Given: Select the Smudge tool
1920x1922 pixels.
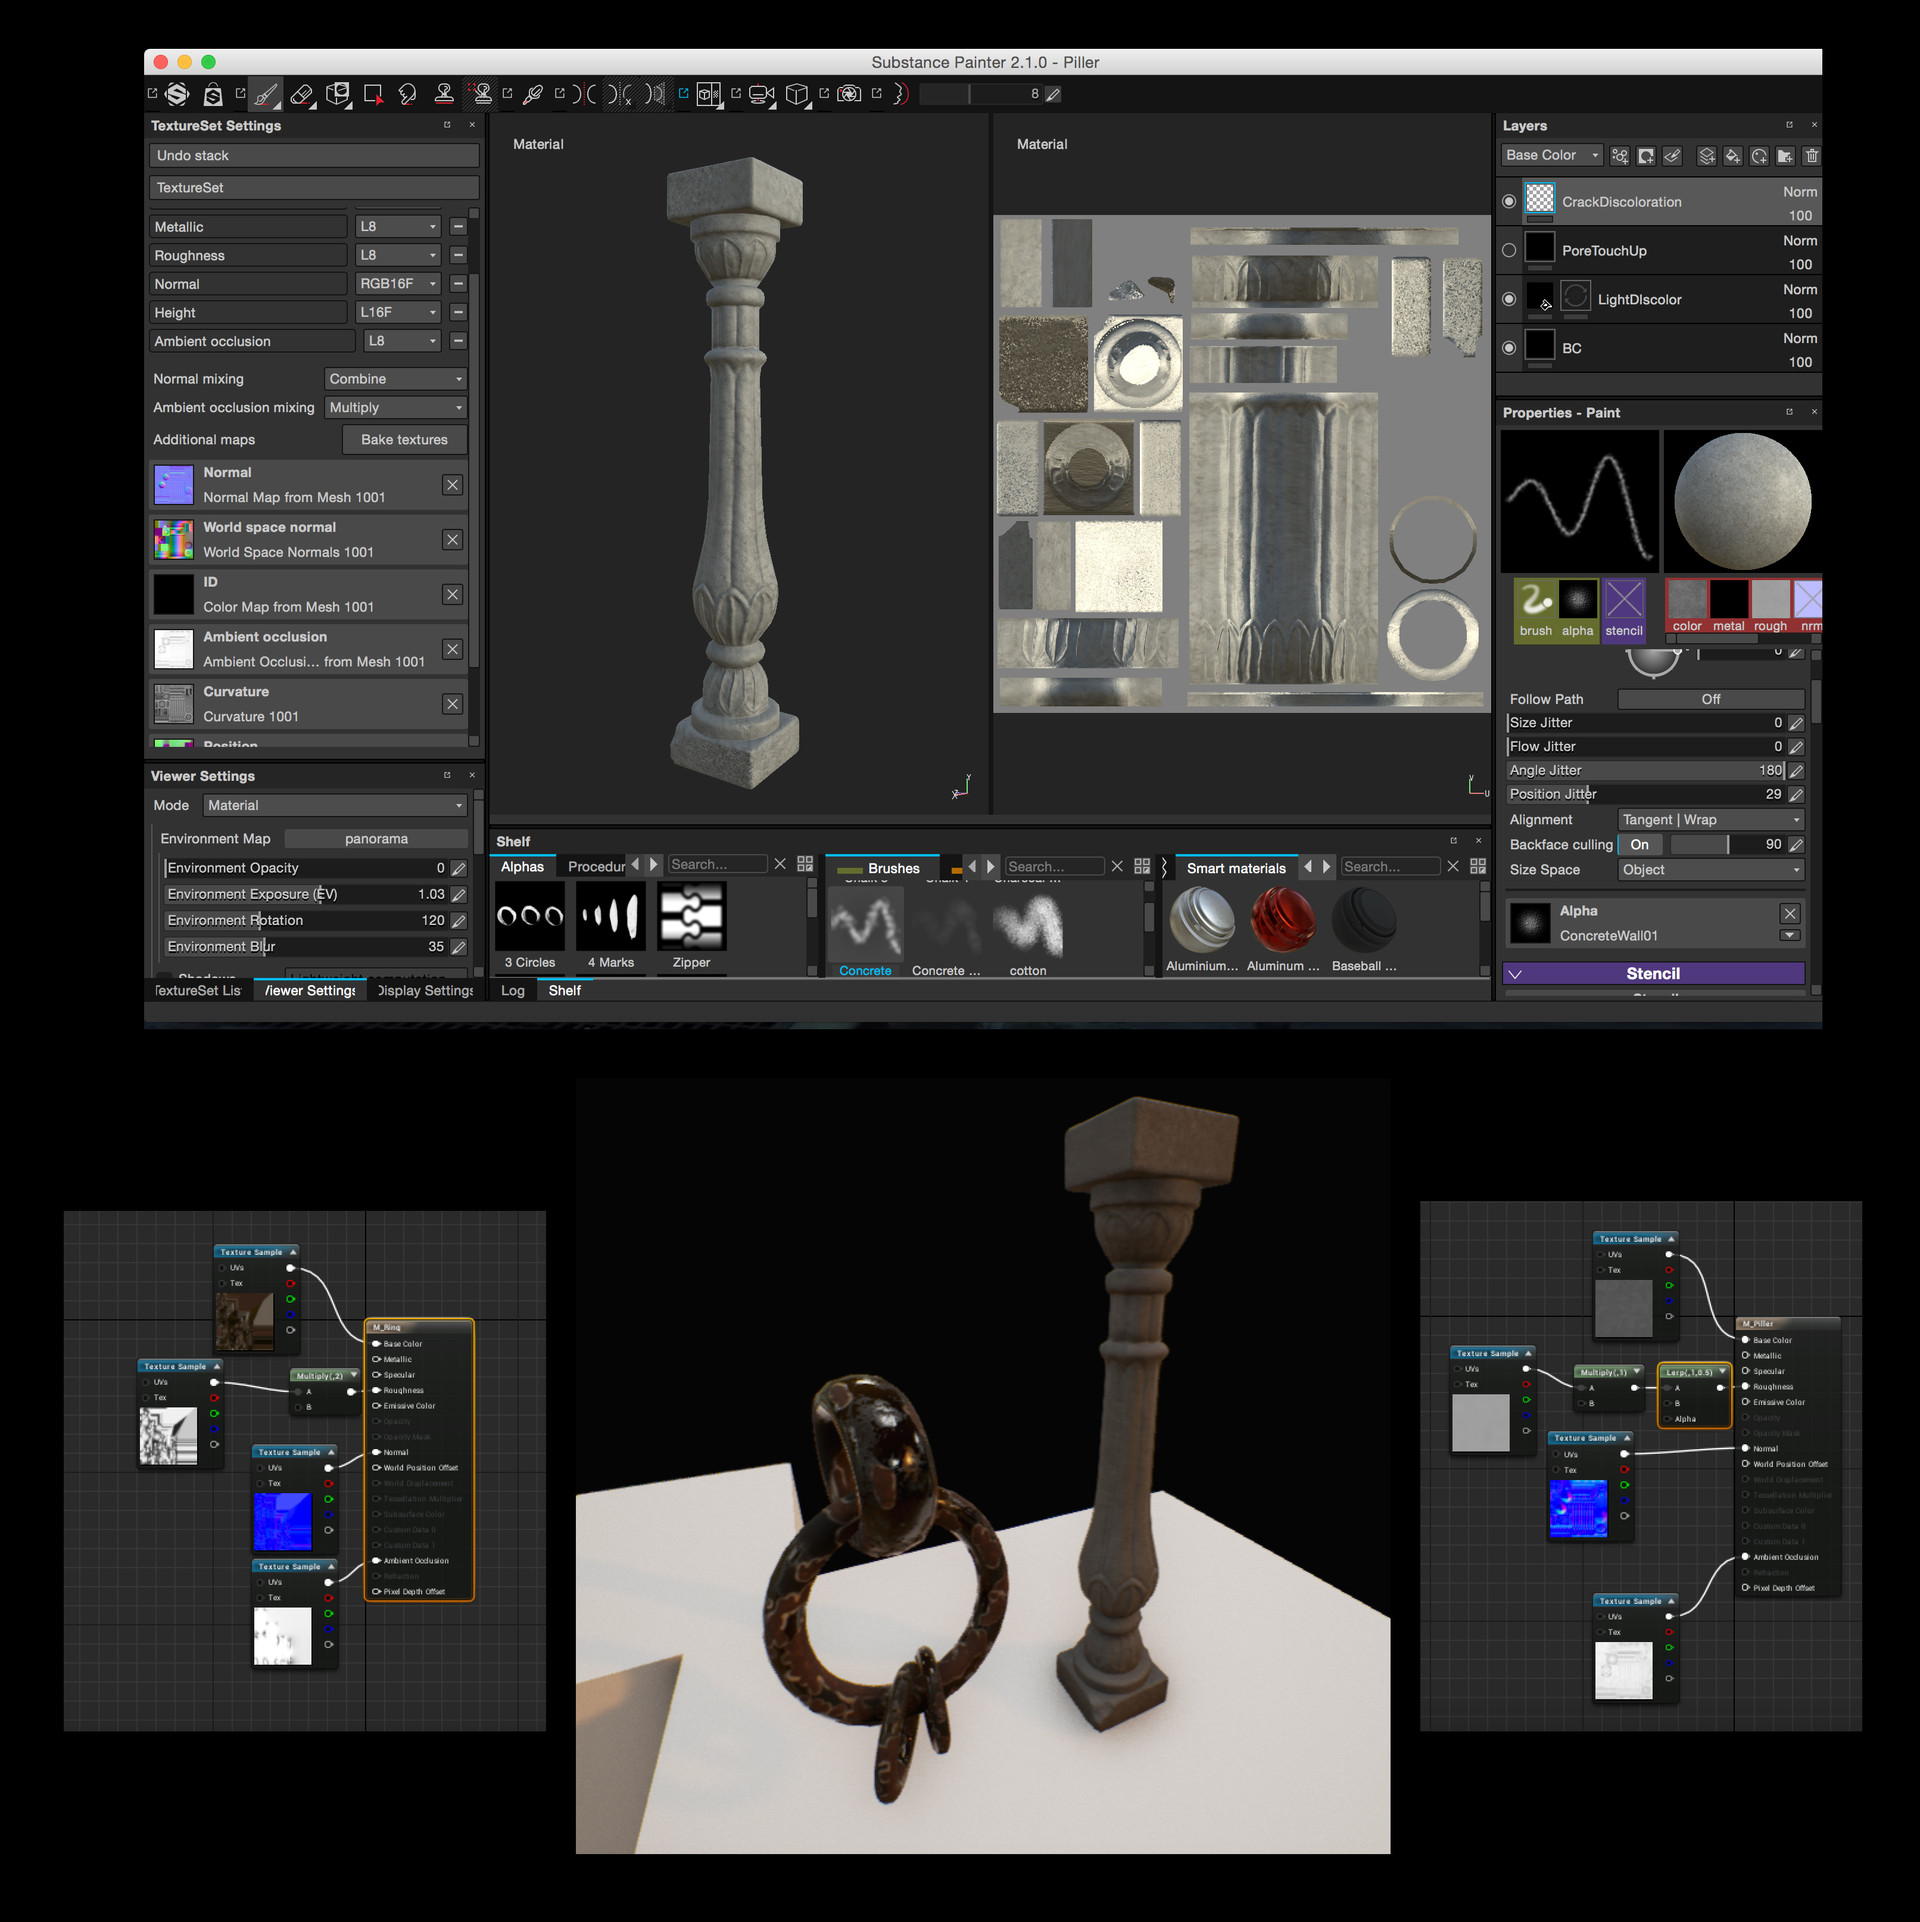Looking at the screenshot, I should tap(406, 95).
